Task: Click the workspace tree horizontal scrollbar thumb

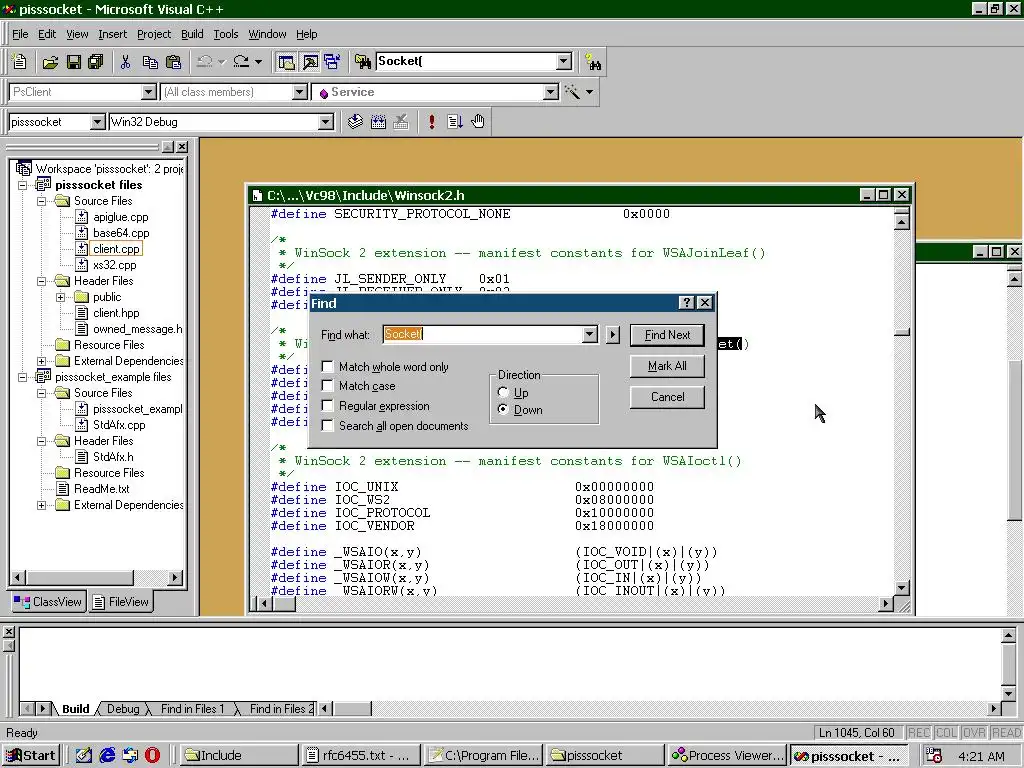Action: pyautogui.click(x=80, y=577)
